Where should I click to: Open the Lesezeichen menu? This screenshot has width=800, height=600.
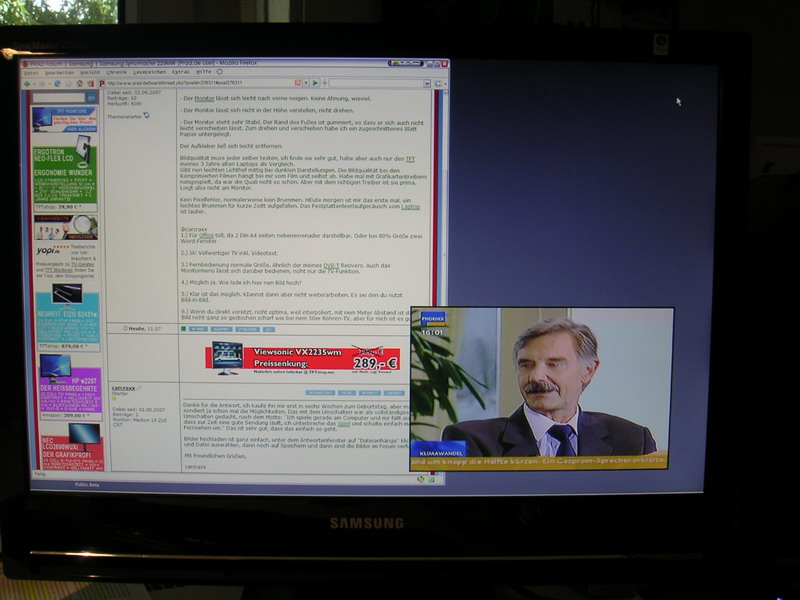click(x=148, y=72)
